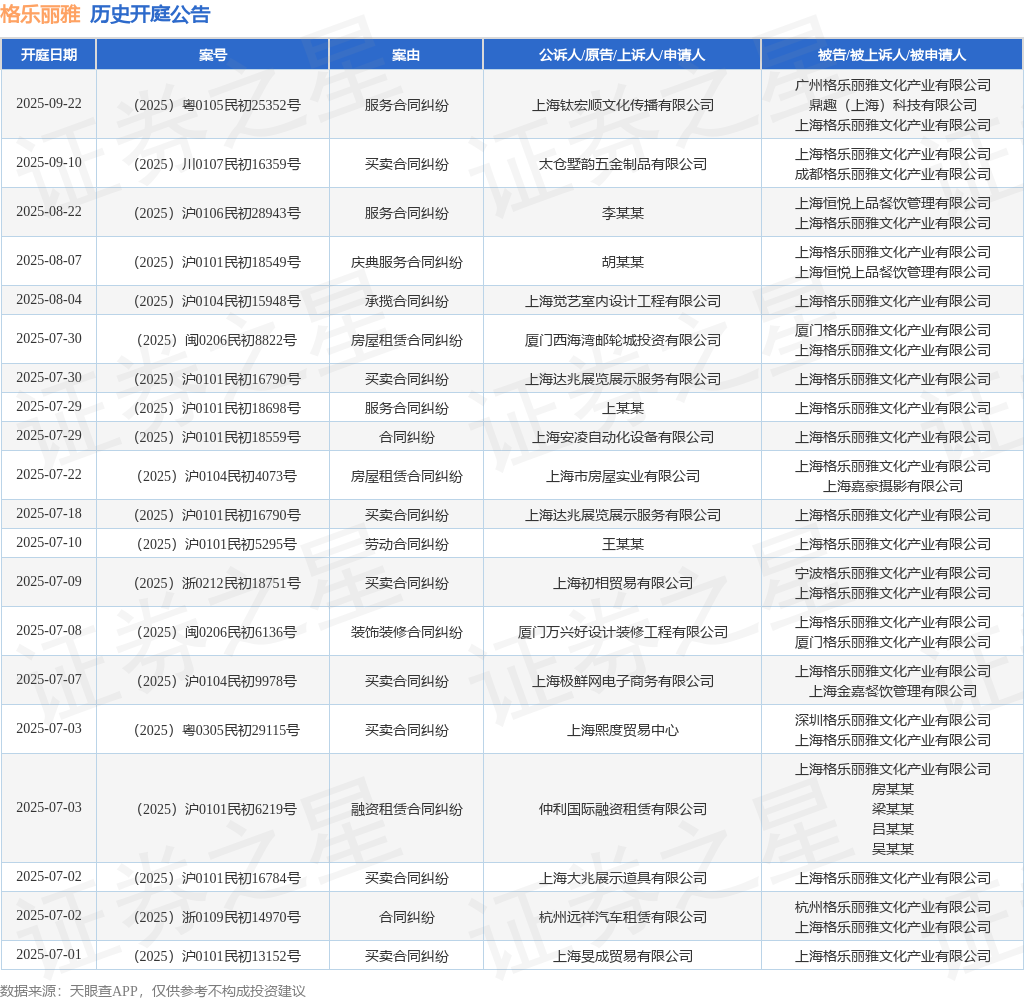Viewport: 1024px width, 1000px height.
Task: Click the 被告/被上诉人/被申请人 header
Action: click(x=892, y=55)
